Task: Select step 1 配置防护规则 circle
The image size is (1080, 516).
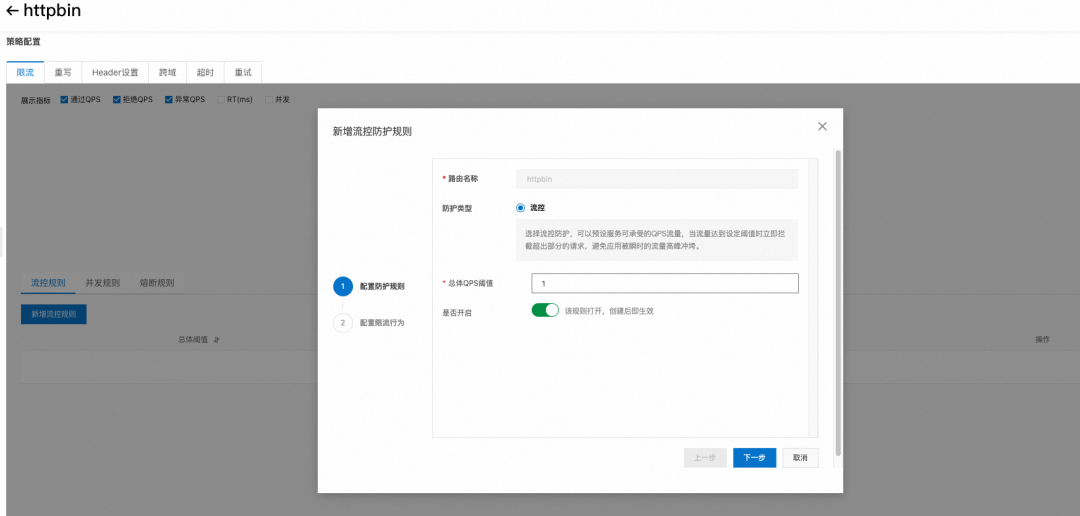Action: click(343, 287)
